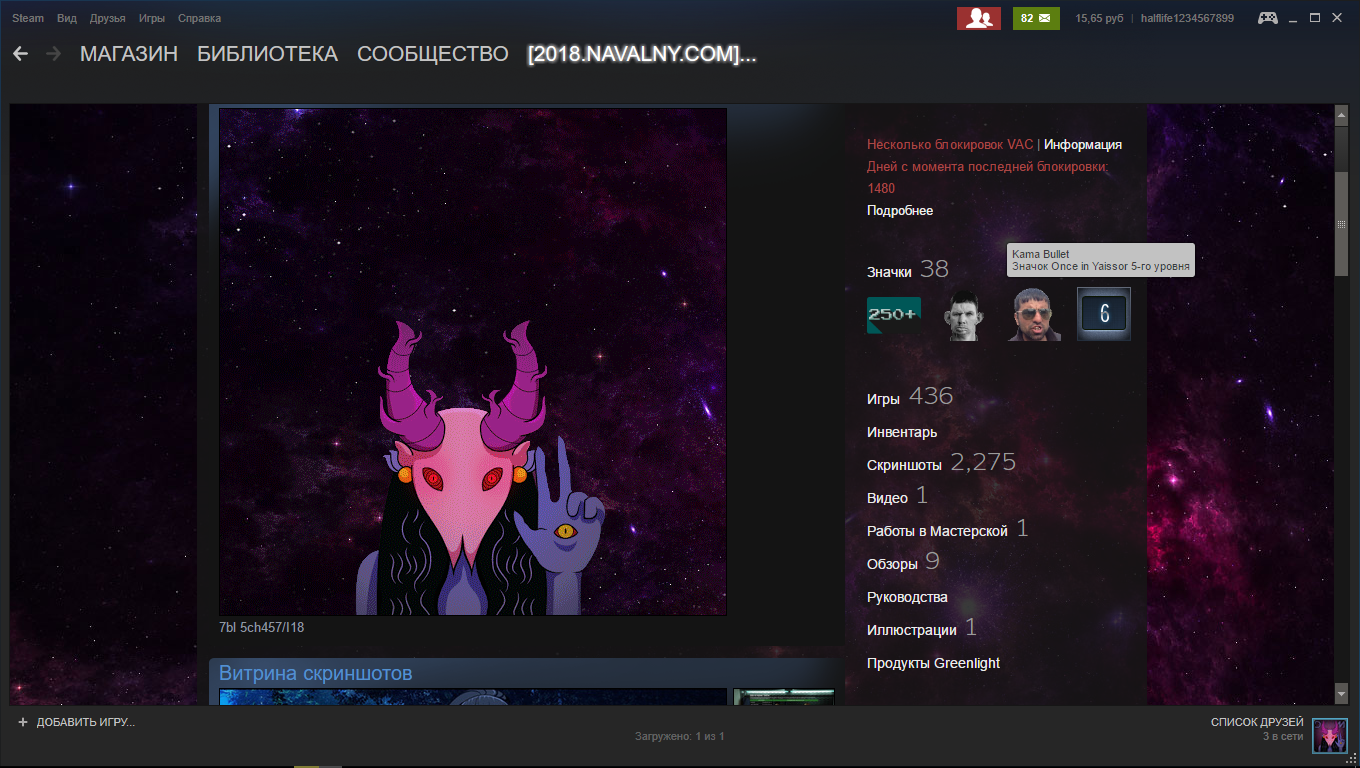Open the green inbox with 82 messages
The width and height of the screenshot is (1360, 768).
(x=1036, y=18)
